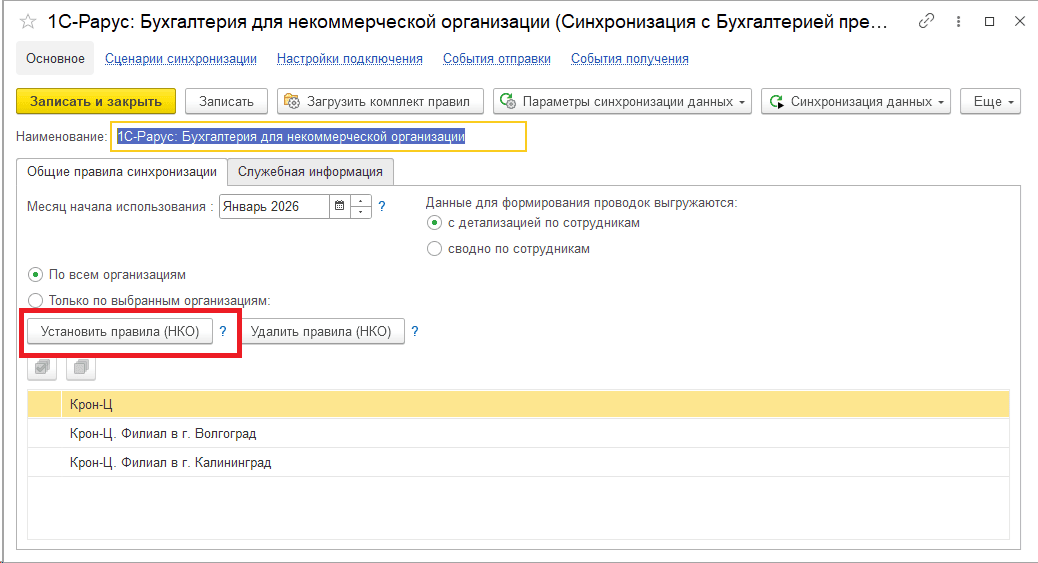The height and width of the screenshot is (563, 1038).
Task: Choose 'Только по выбранным организациям' radio button
Action: tap(35, 301)
